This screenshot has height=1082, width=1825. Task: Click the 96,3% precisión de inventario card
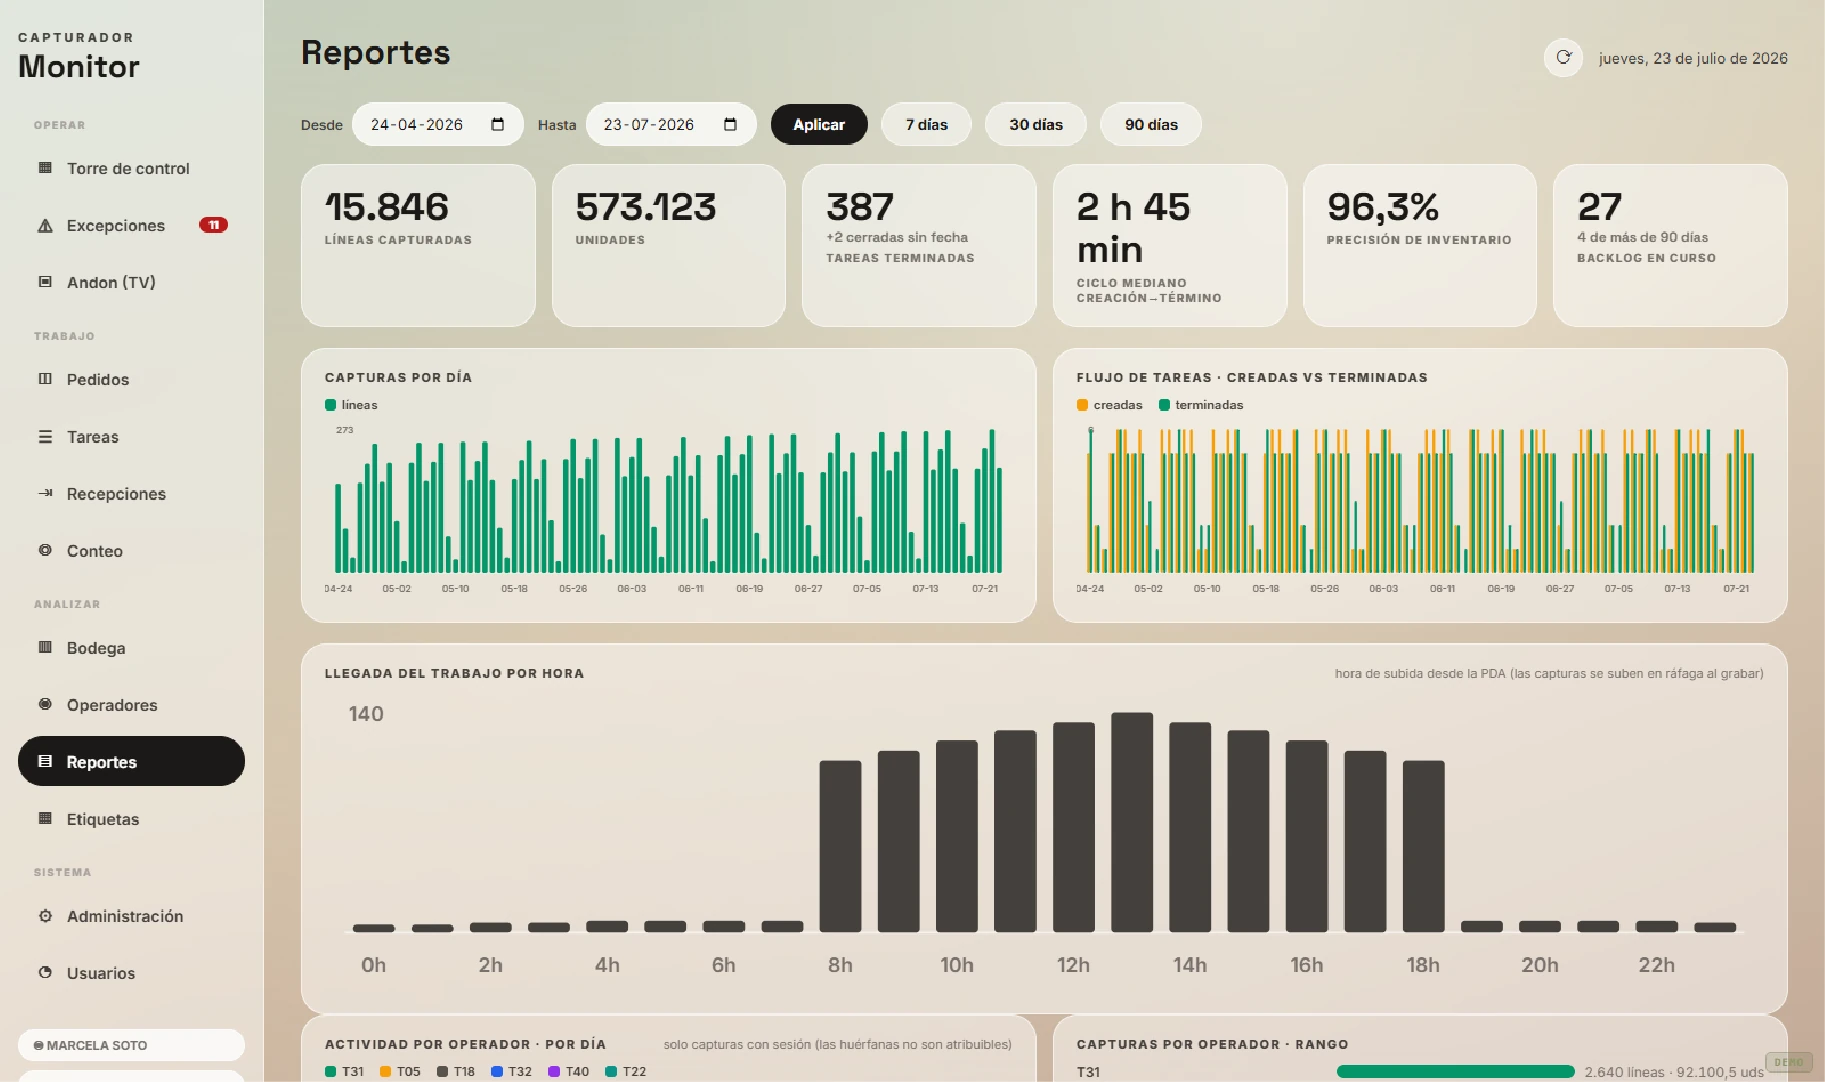[1420, 245]
